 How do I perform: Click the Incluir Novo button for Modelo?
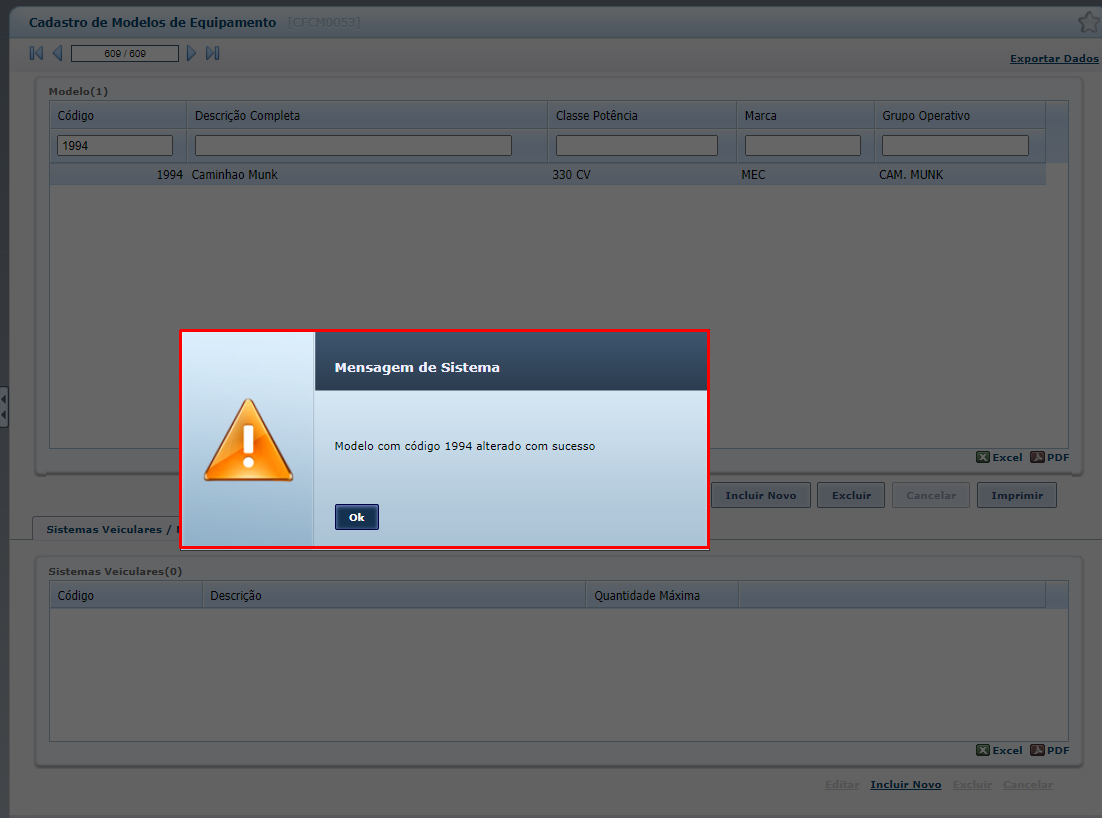pos(760,495)
